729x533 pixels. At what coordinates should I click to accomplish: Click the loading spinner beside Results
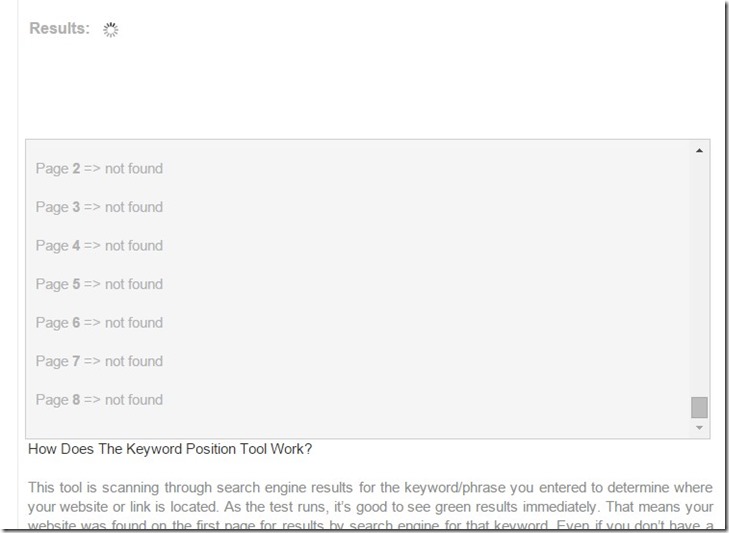pos(111,29)
